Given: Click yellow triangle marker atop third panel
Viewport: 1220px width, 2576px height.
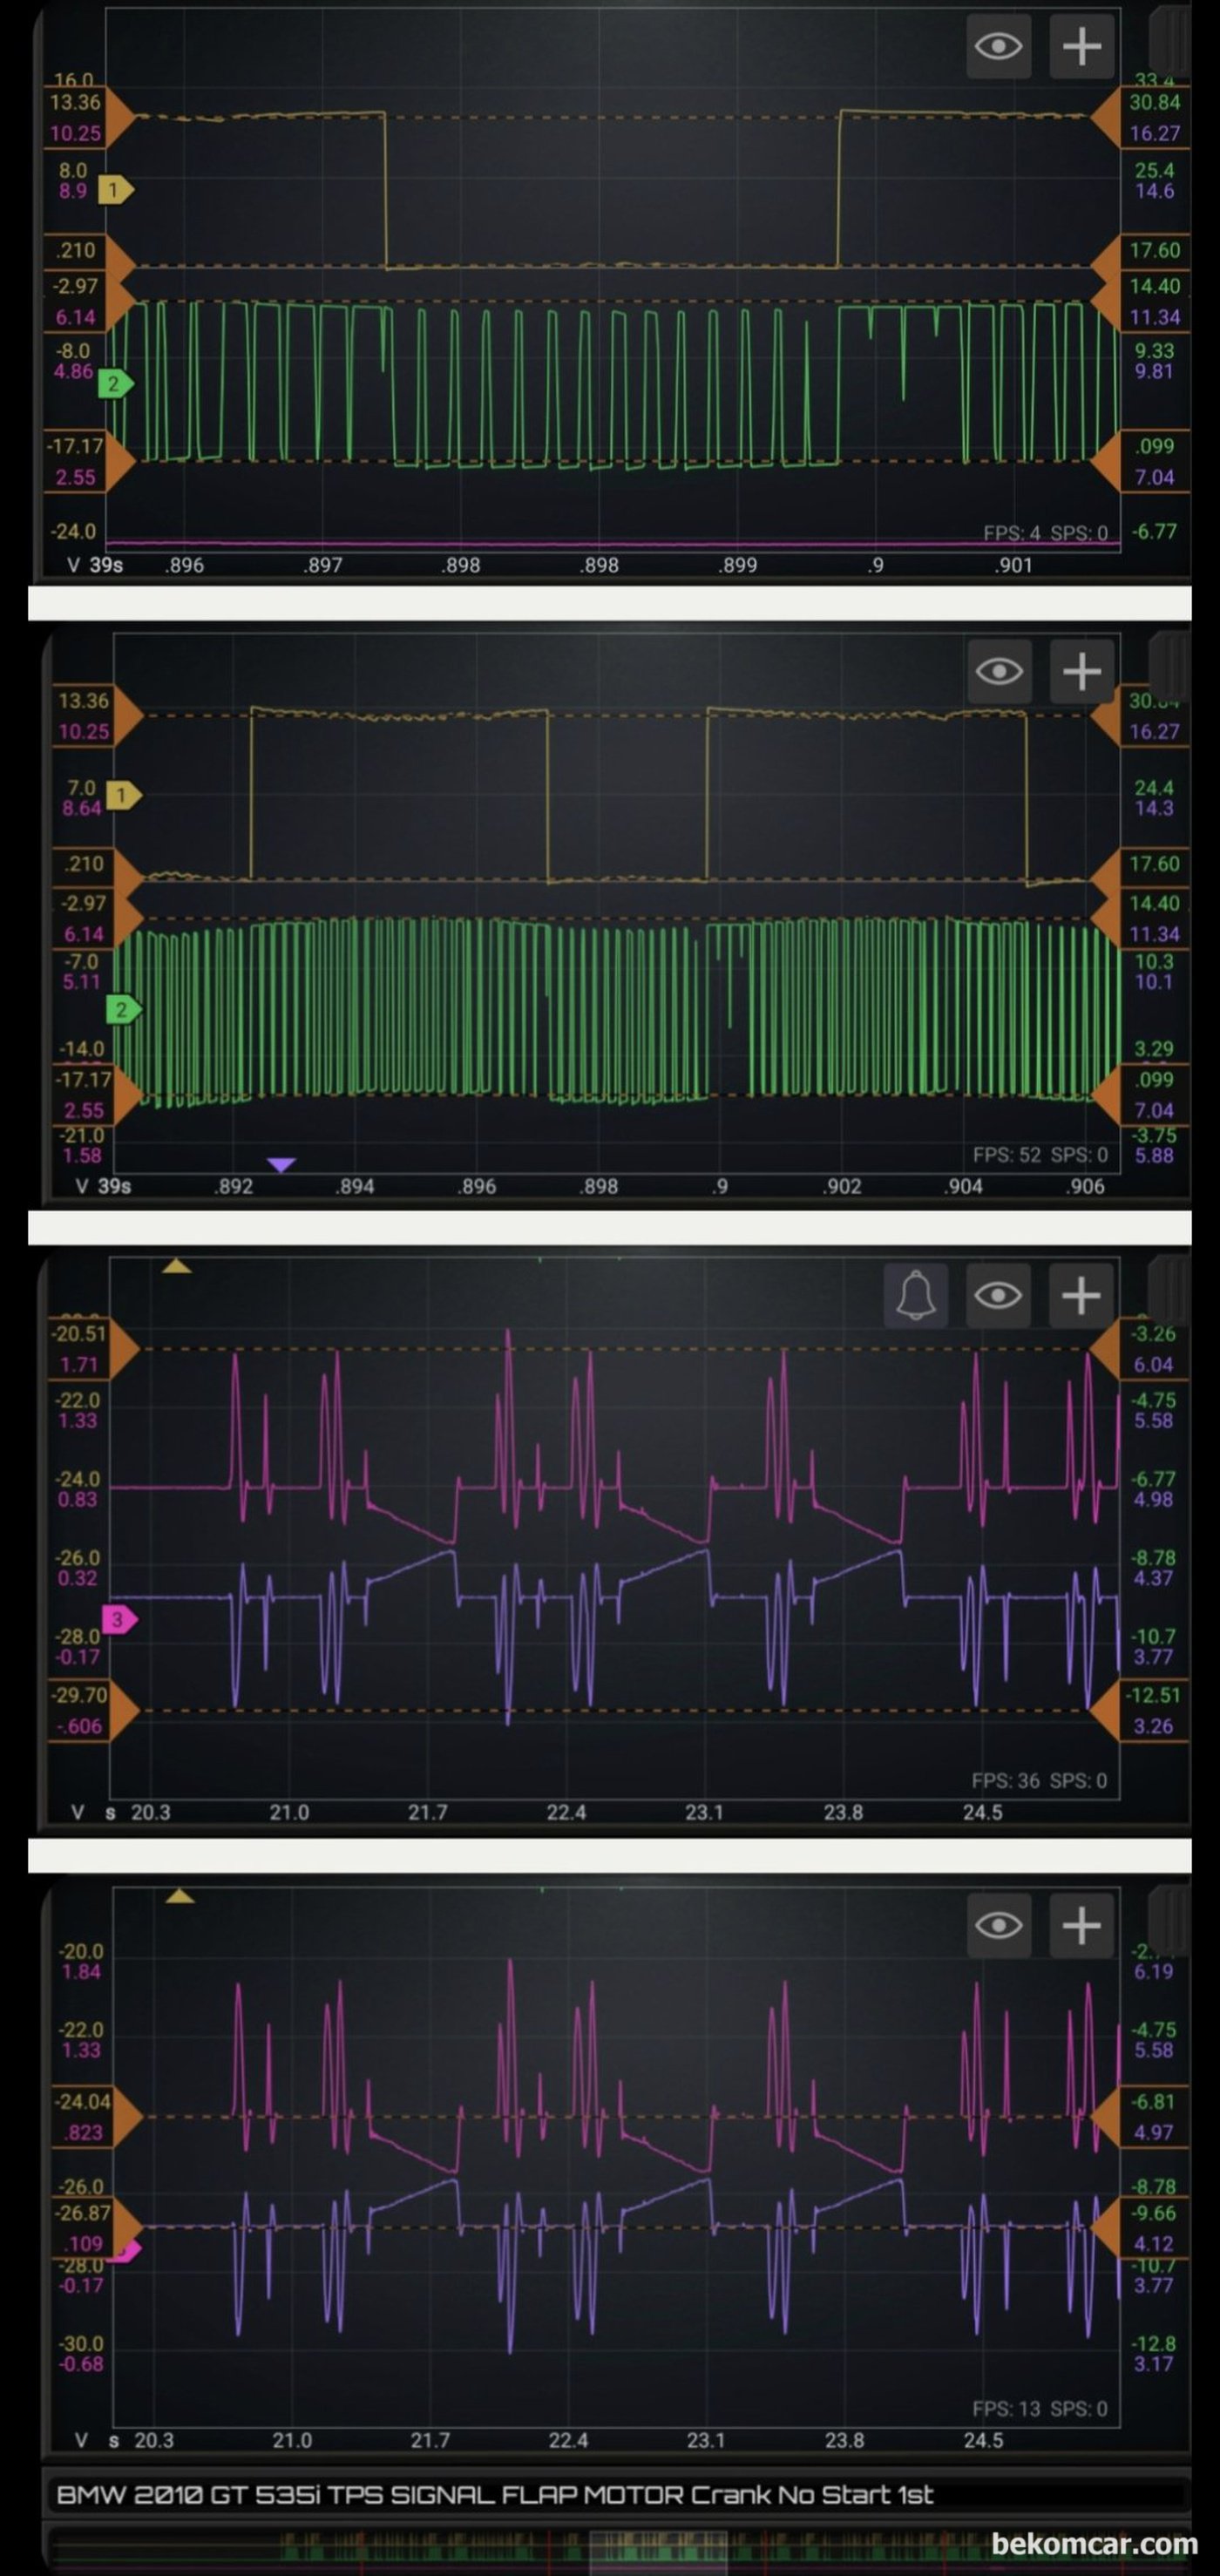Looking at the screenshot, I should click(177, 1267).
